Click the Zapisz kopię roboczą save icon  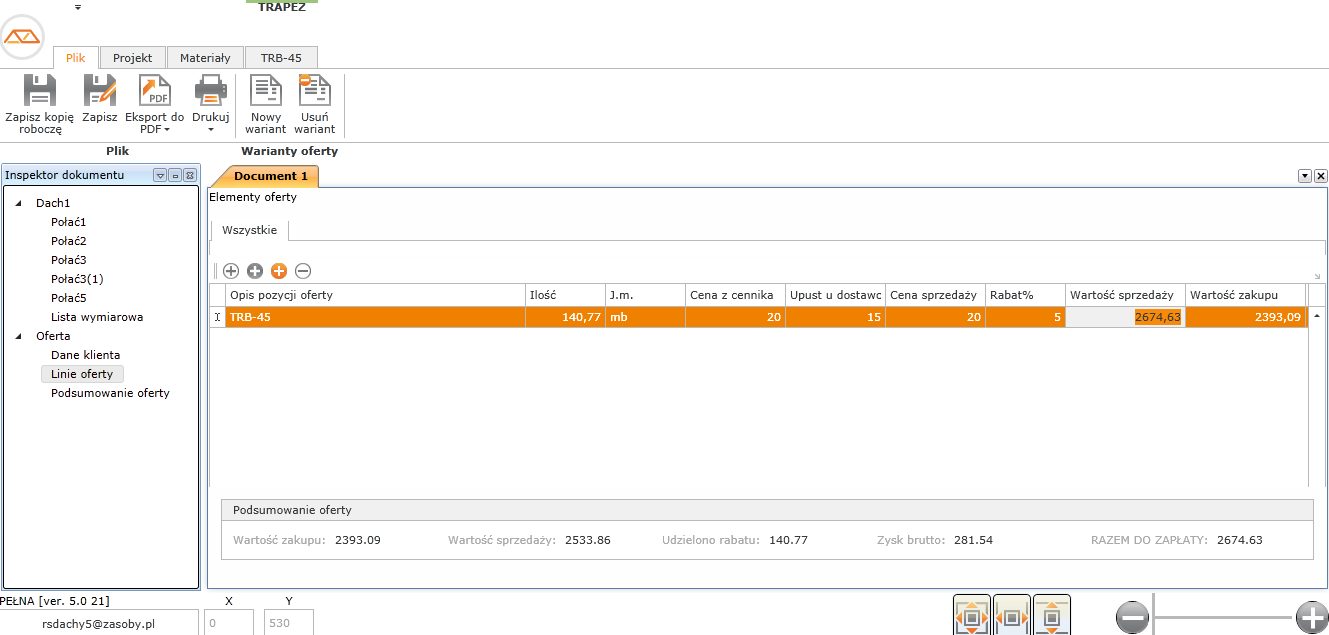39,91
